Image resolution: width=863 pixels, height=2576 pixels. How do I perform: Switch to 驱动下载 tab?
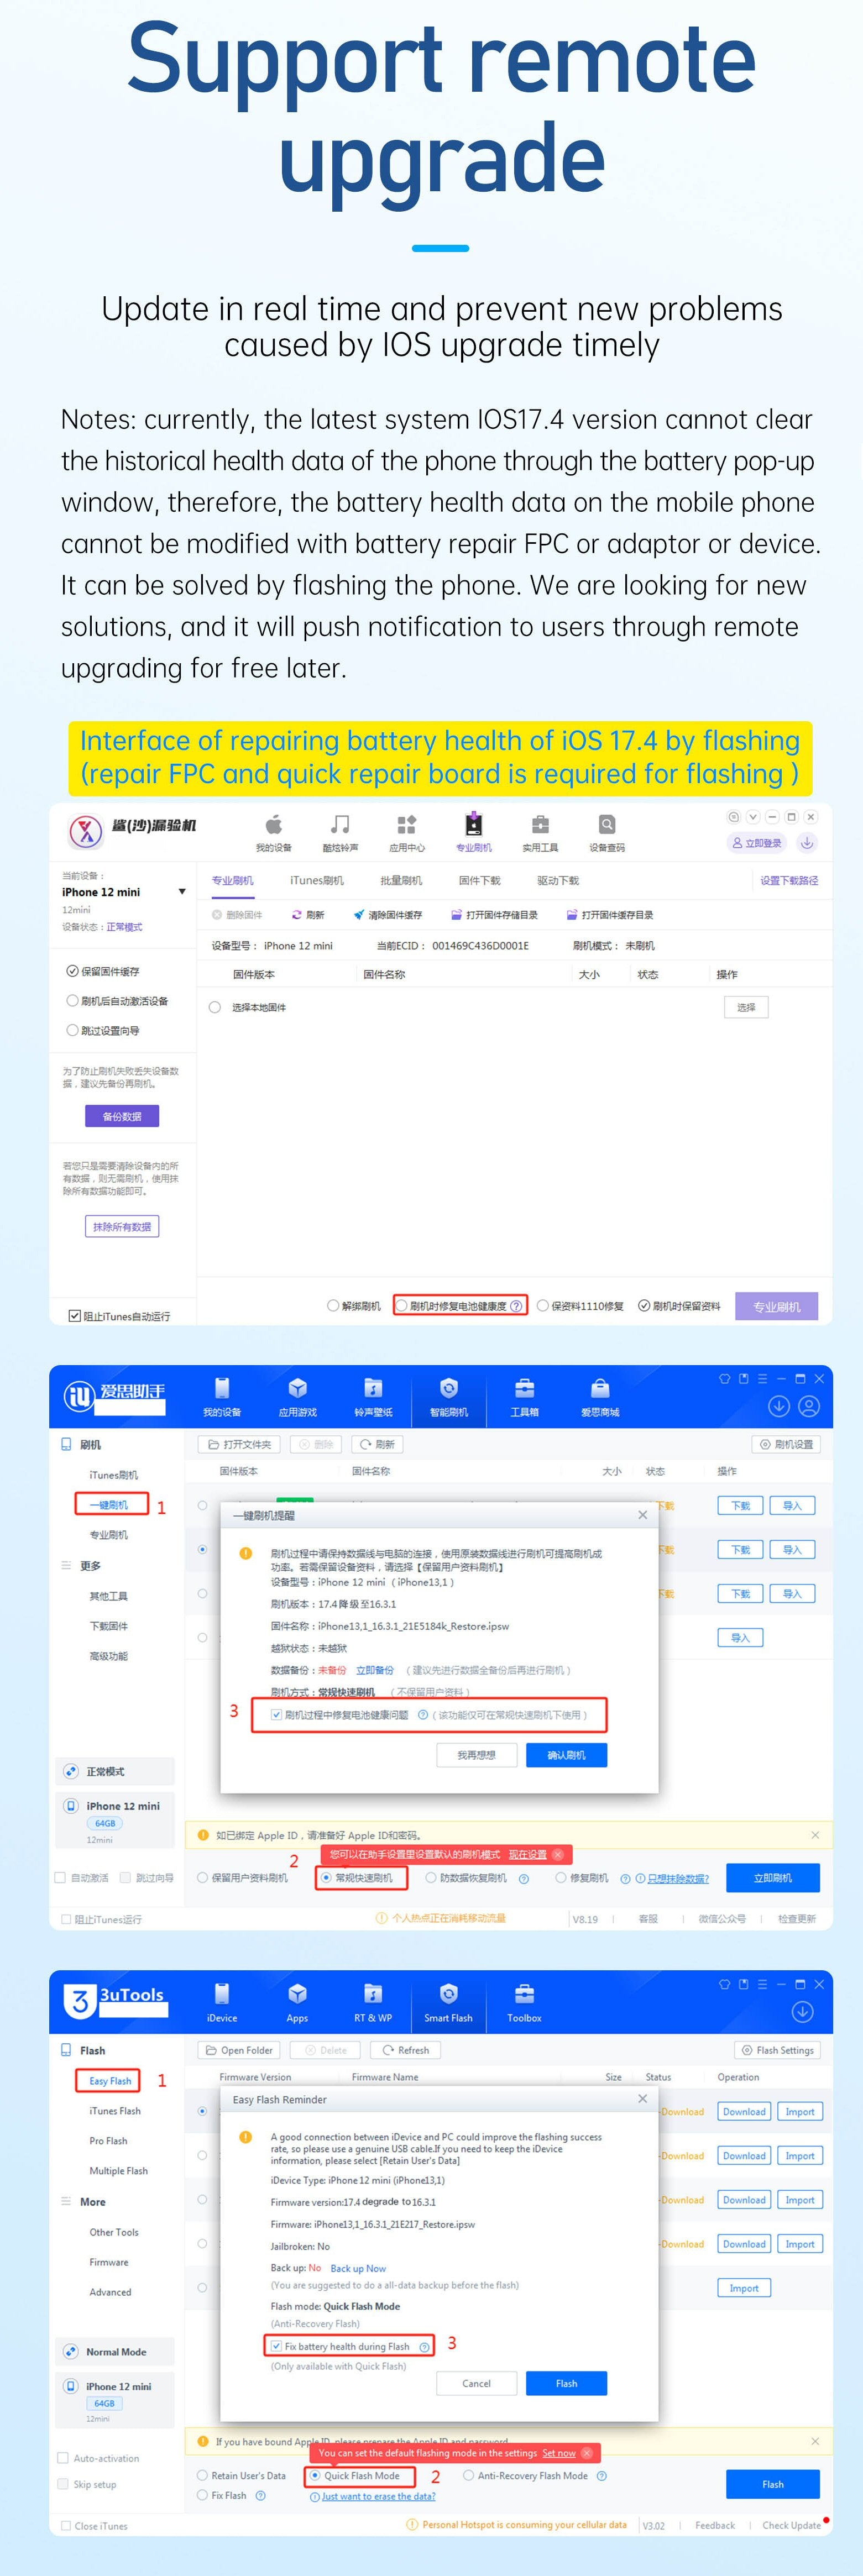point(558,881)
